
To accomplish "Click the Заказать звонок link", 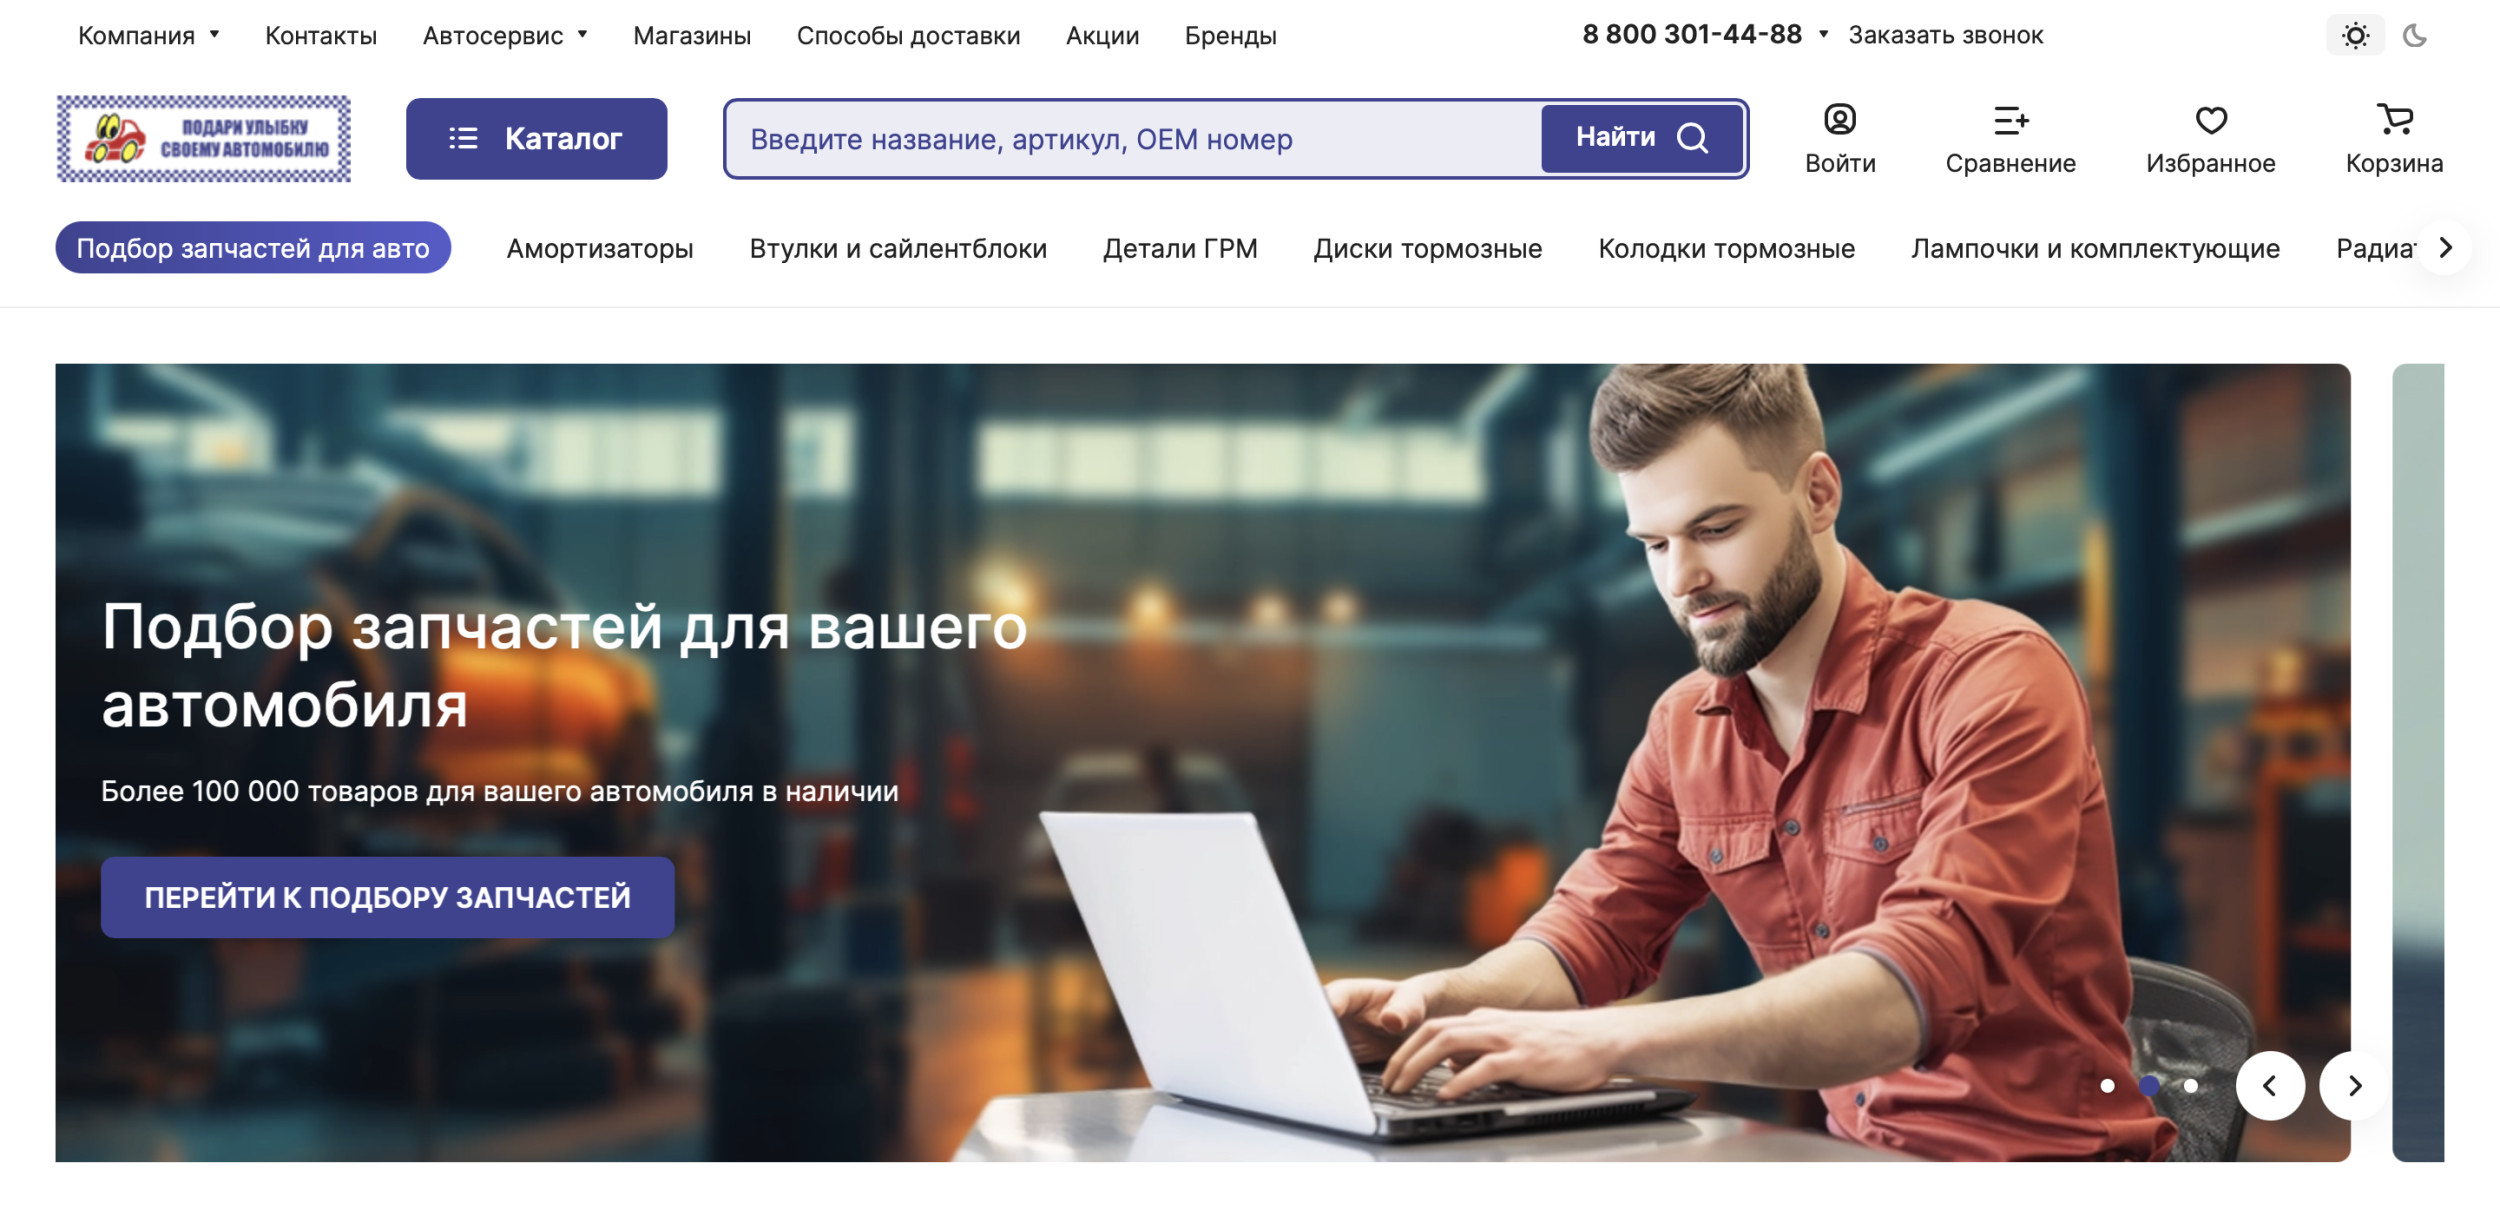I will pos(1945,35).
